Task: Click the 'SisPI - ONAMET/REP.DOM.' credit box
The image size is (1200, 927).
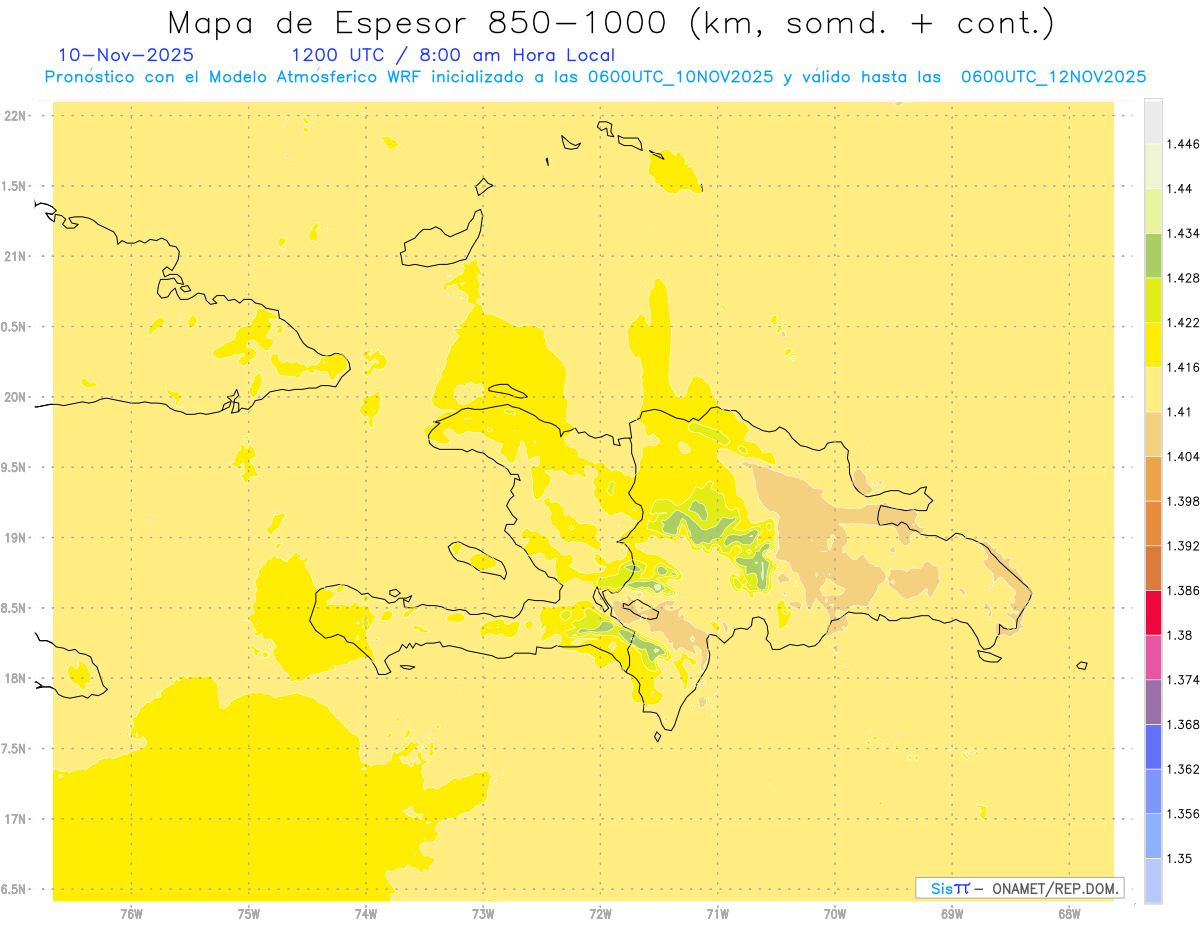Action: 1020,888
